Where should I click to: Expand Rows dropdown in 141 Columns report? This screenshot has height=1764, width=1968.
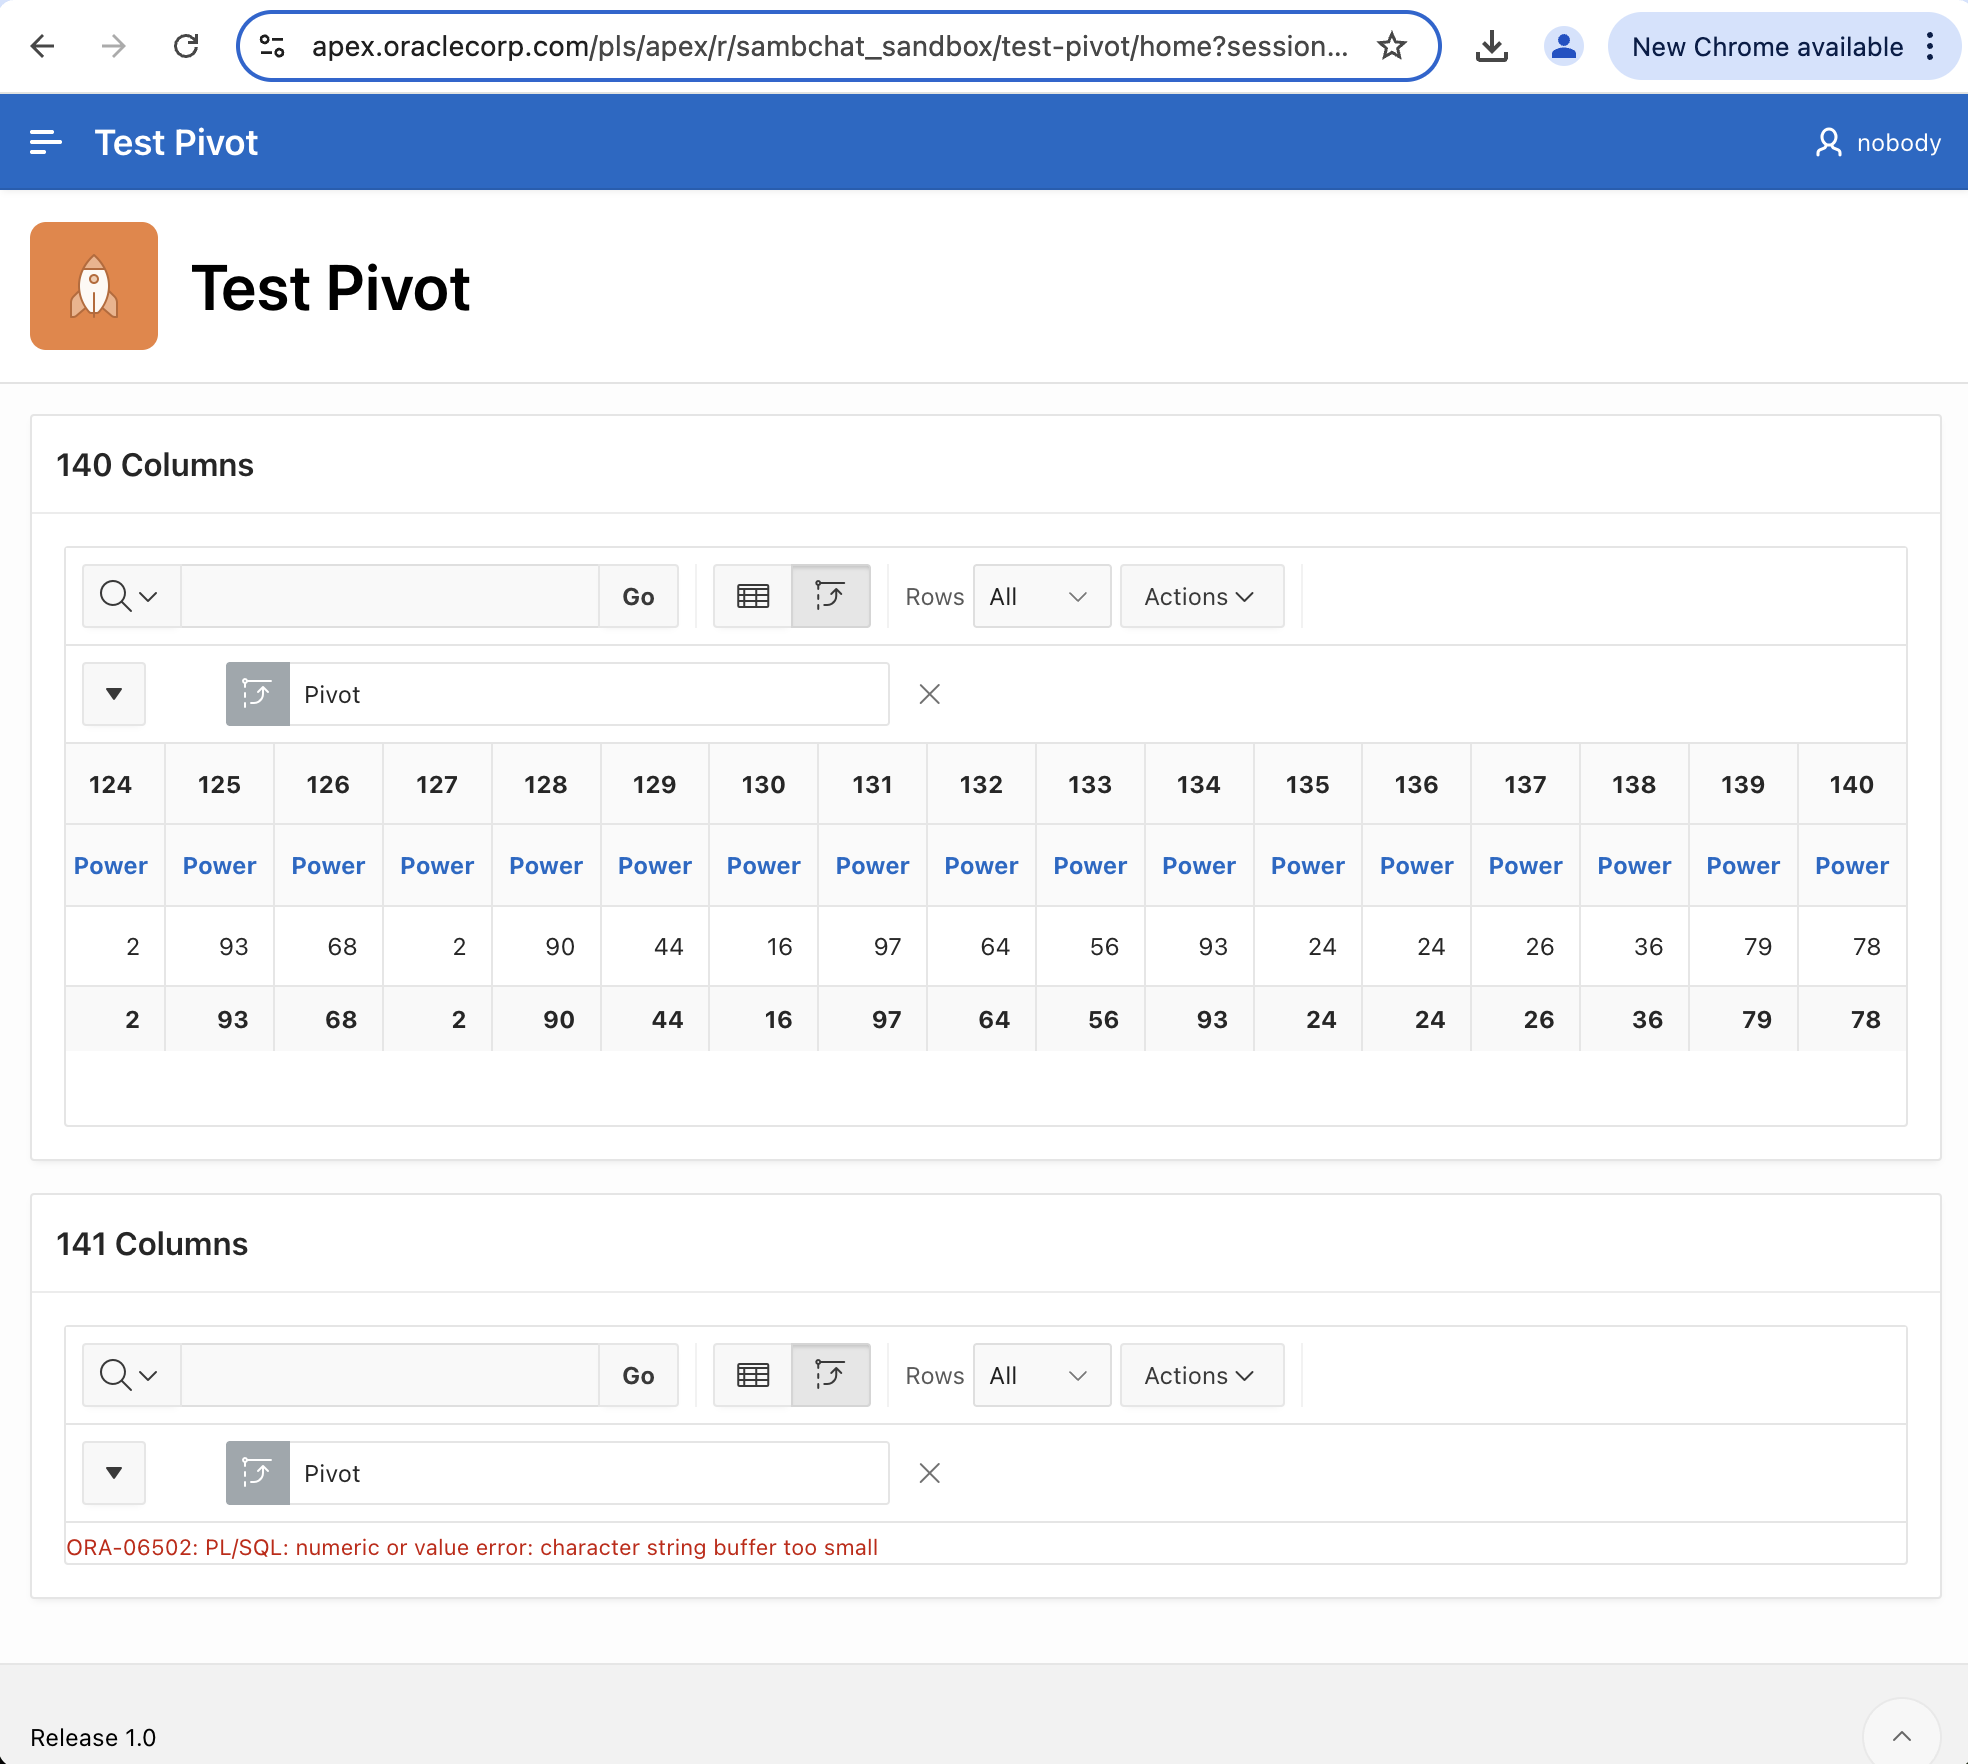[1041, 1375]
